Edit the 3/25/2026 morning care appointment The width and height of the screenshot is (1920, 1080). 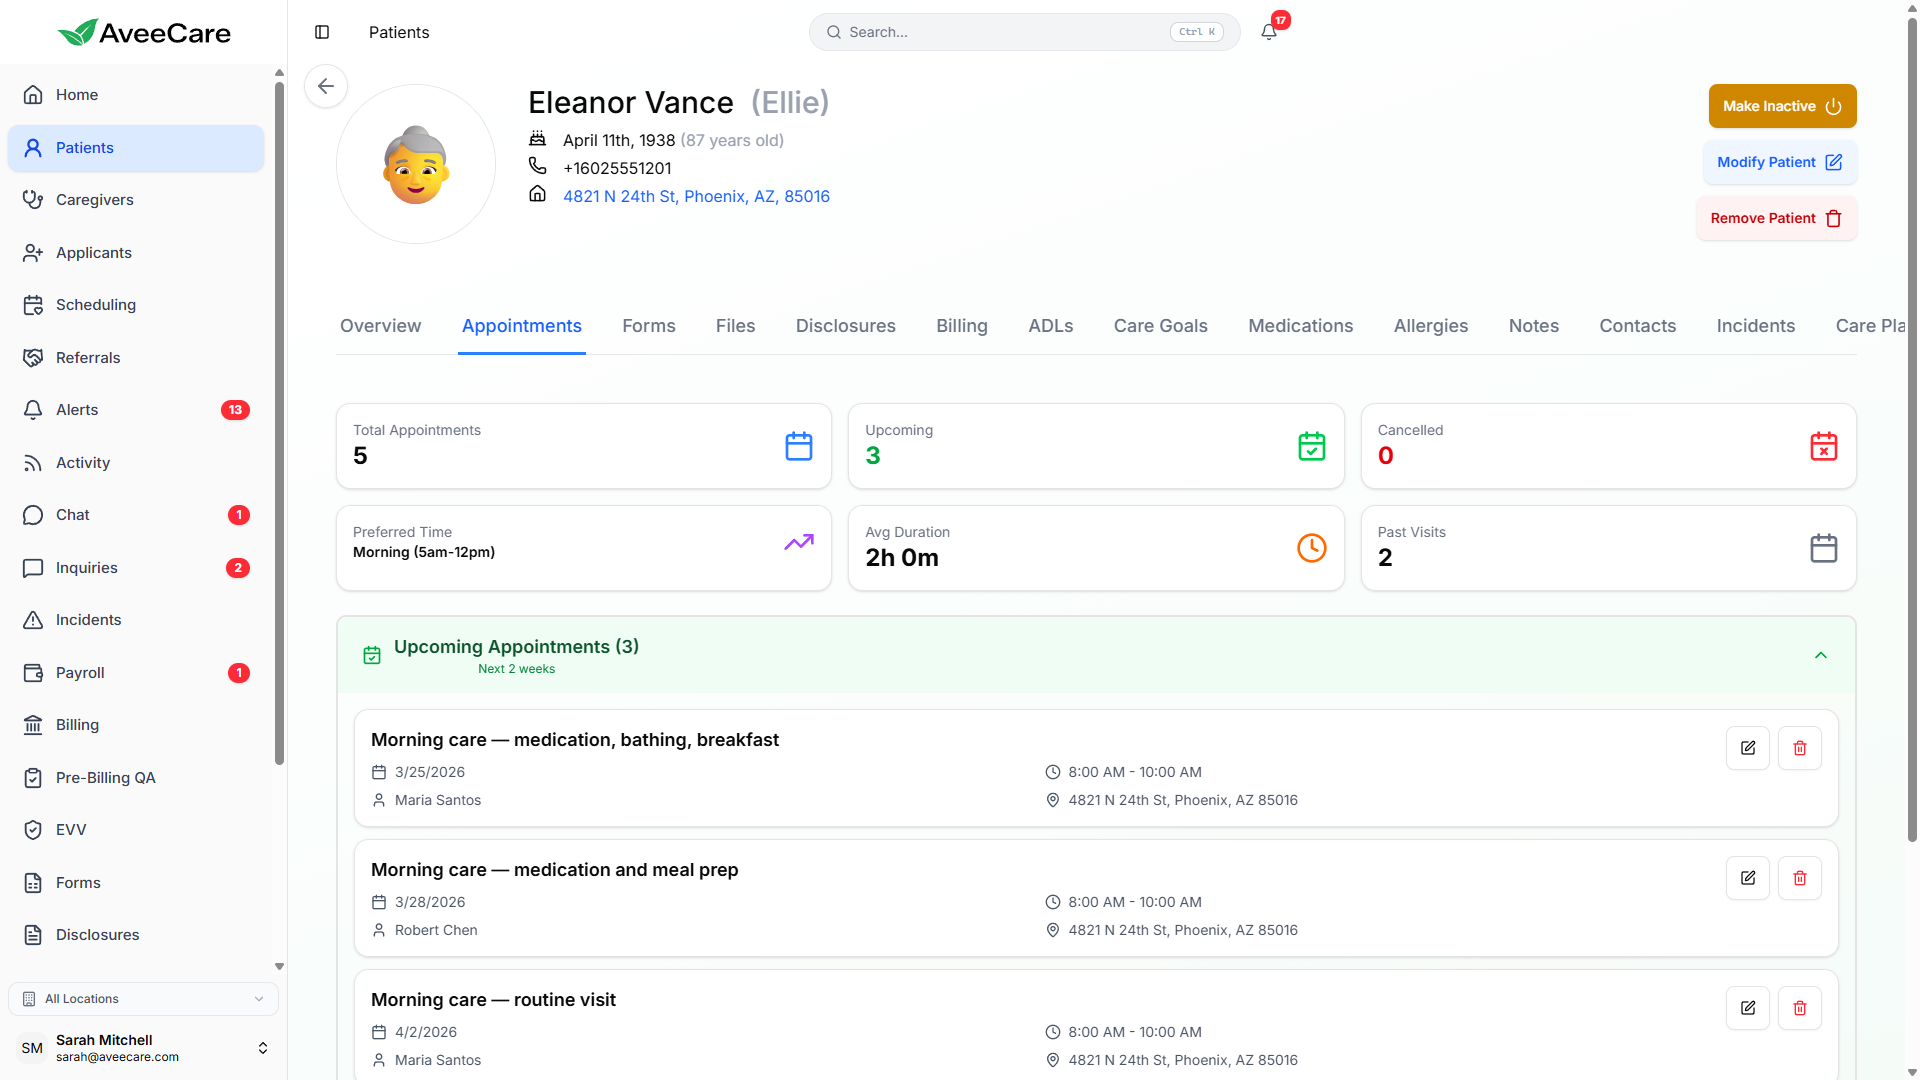1747,748
